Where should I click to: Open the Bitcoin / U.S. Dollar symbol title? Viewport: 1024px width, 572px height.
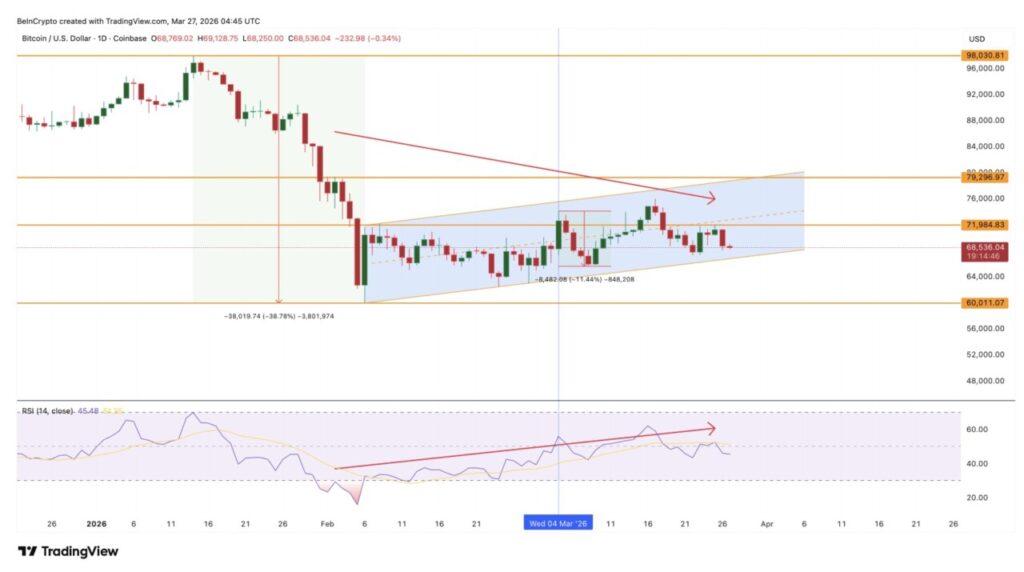click(x=84, y=39)
